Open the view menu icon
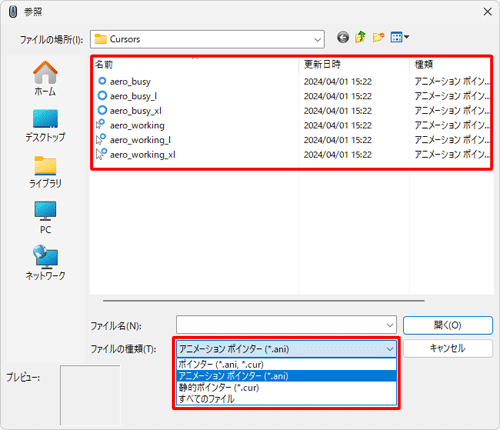This screenshot has width=500, height=430. pos(397,37)
